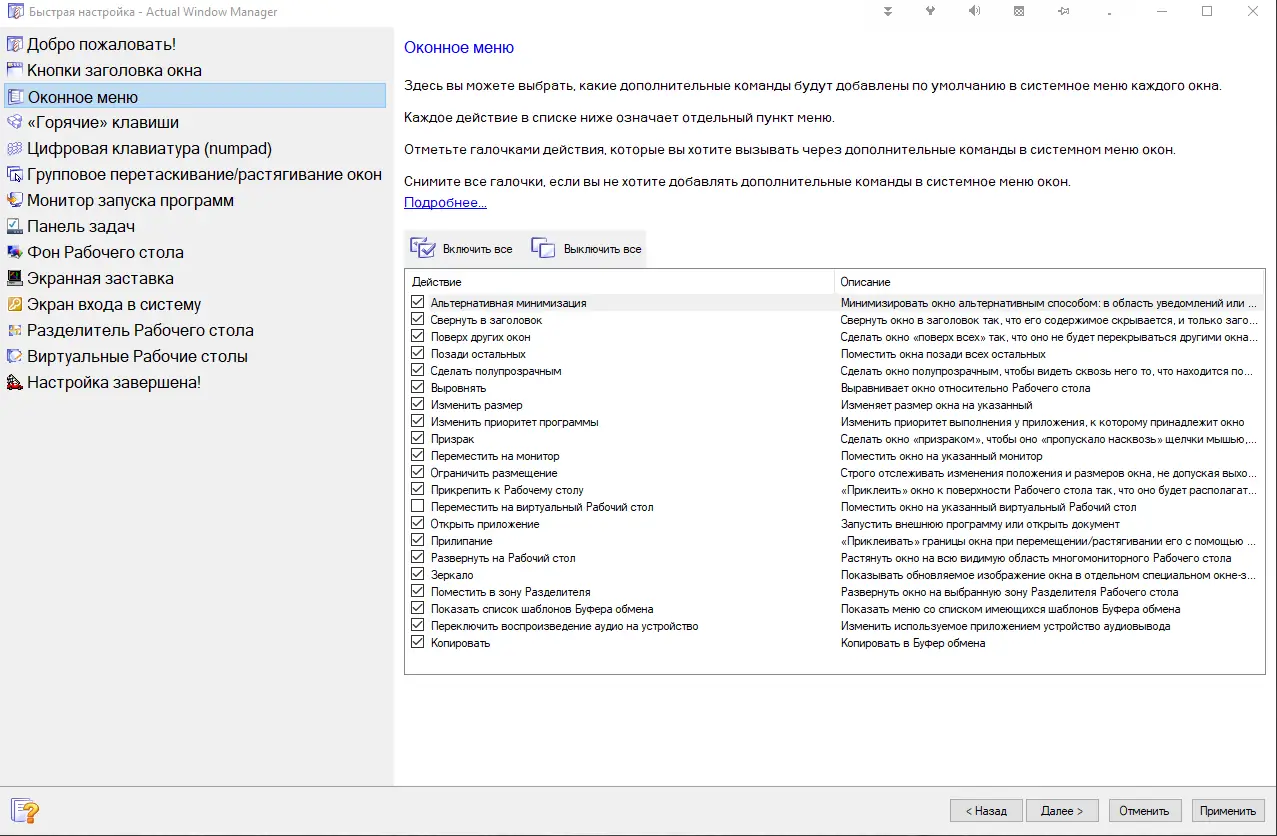Select «Изменить приоритет программы» row text
This screenshot has width=1277, height=836.
514,422
